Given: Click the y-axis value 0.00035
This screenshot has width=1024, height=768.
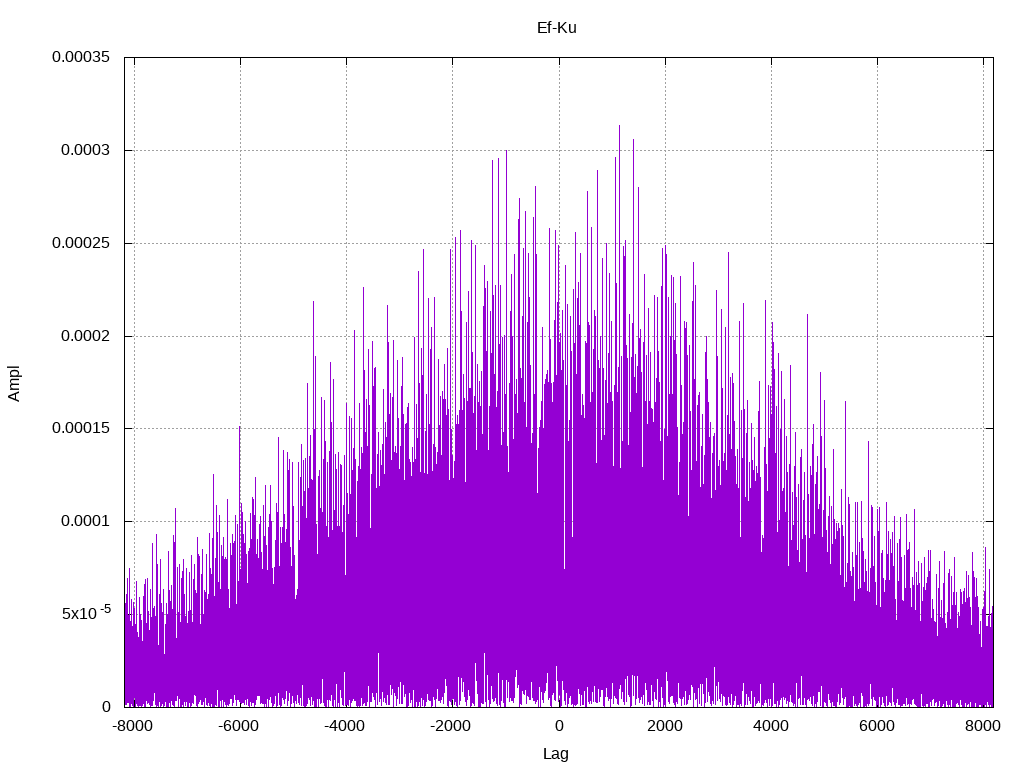Looking at the screenshot, I should pyautogui.click(x=81, y=57).
